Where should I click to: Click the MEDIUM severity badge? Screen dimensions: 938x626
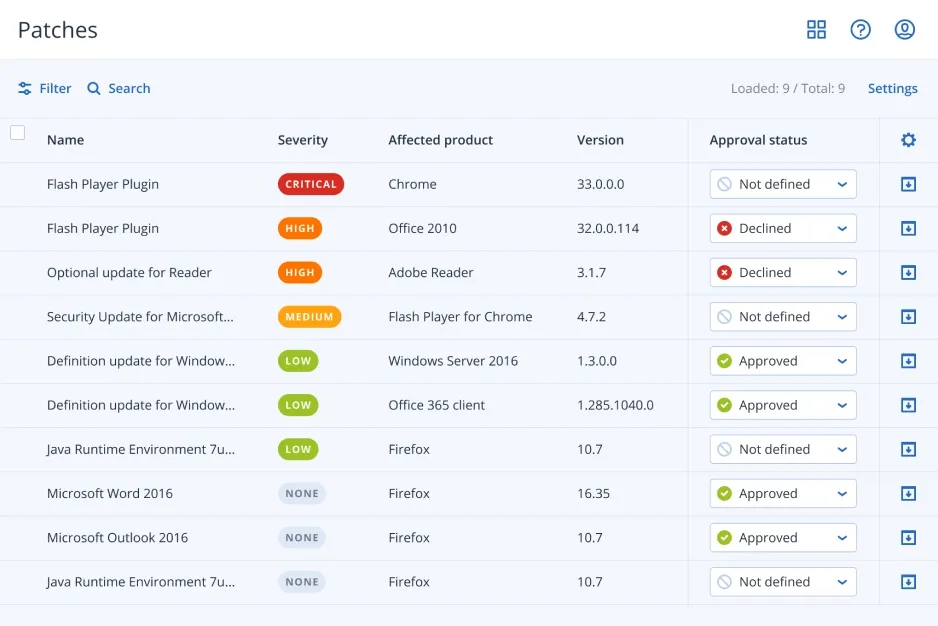click(x=308, y=316)
